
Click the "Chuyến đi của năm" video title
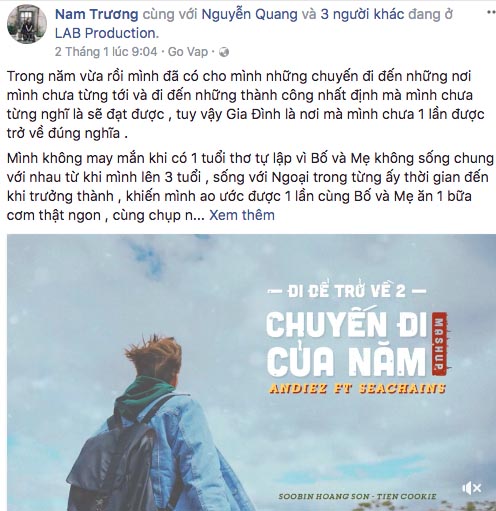click(347, 343)
